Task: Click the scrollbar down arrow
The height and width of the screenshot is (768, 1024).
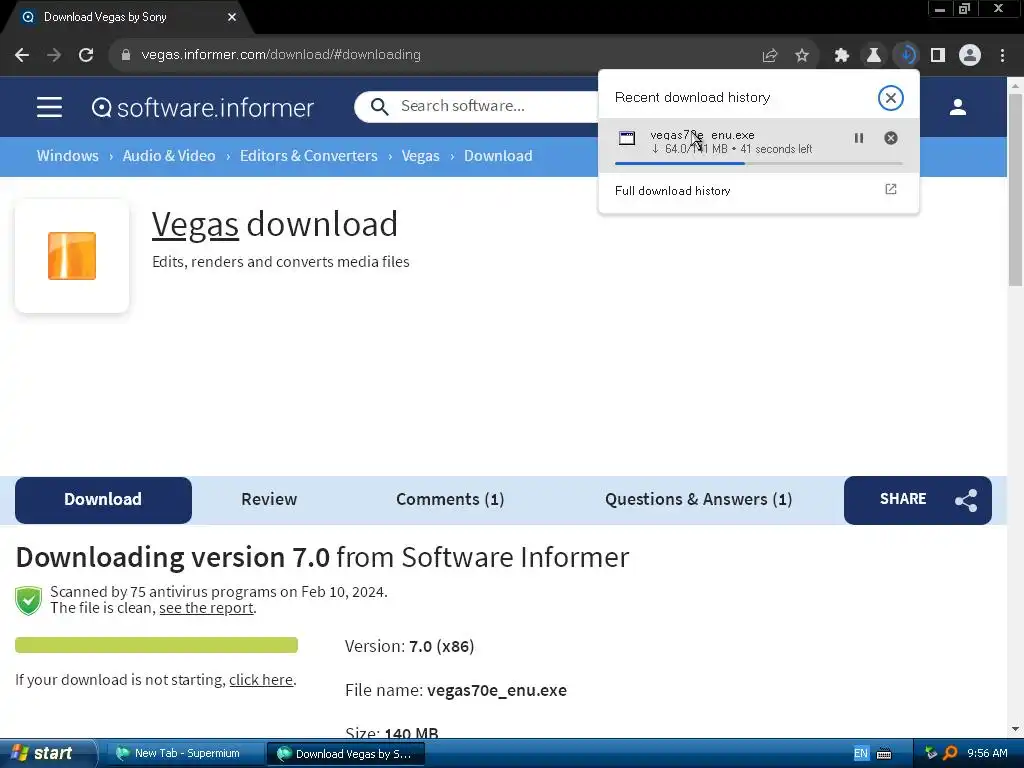Action: point(1015,729)
